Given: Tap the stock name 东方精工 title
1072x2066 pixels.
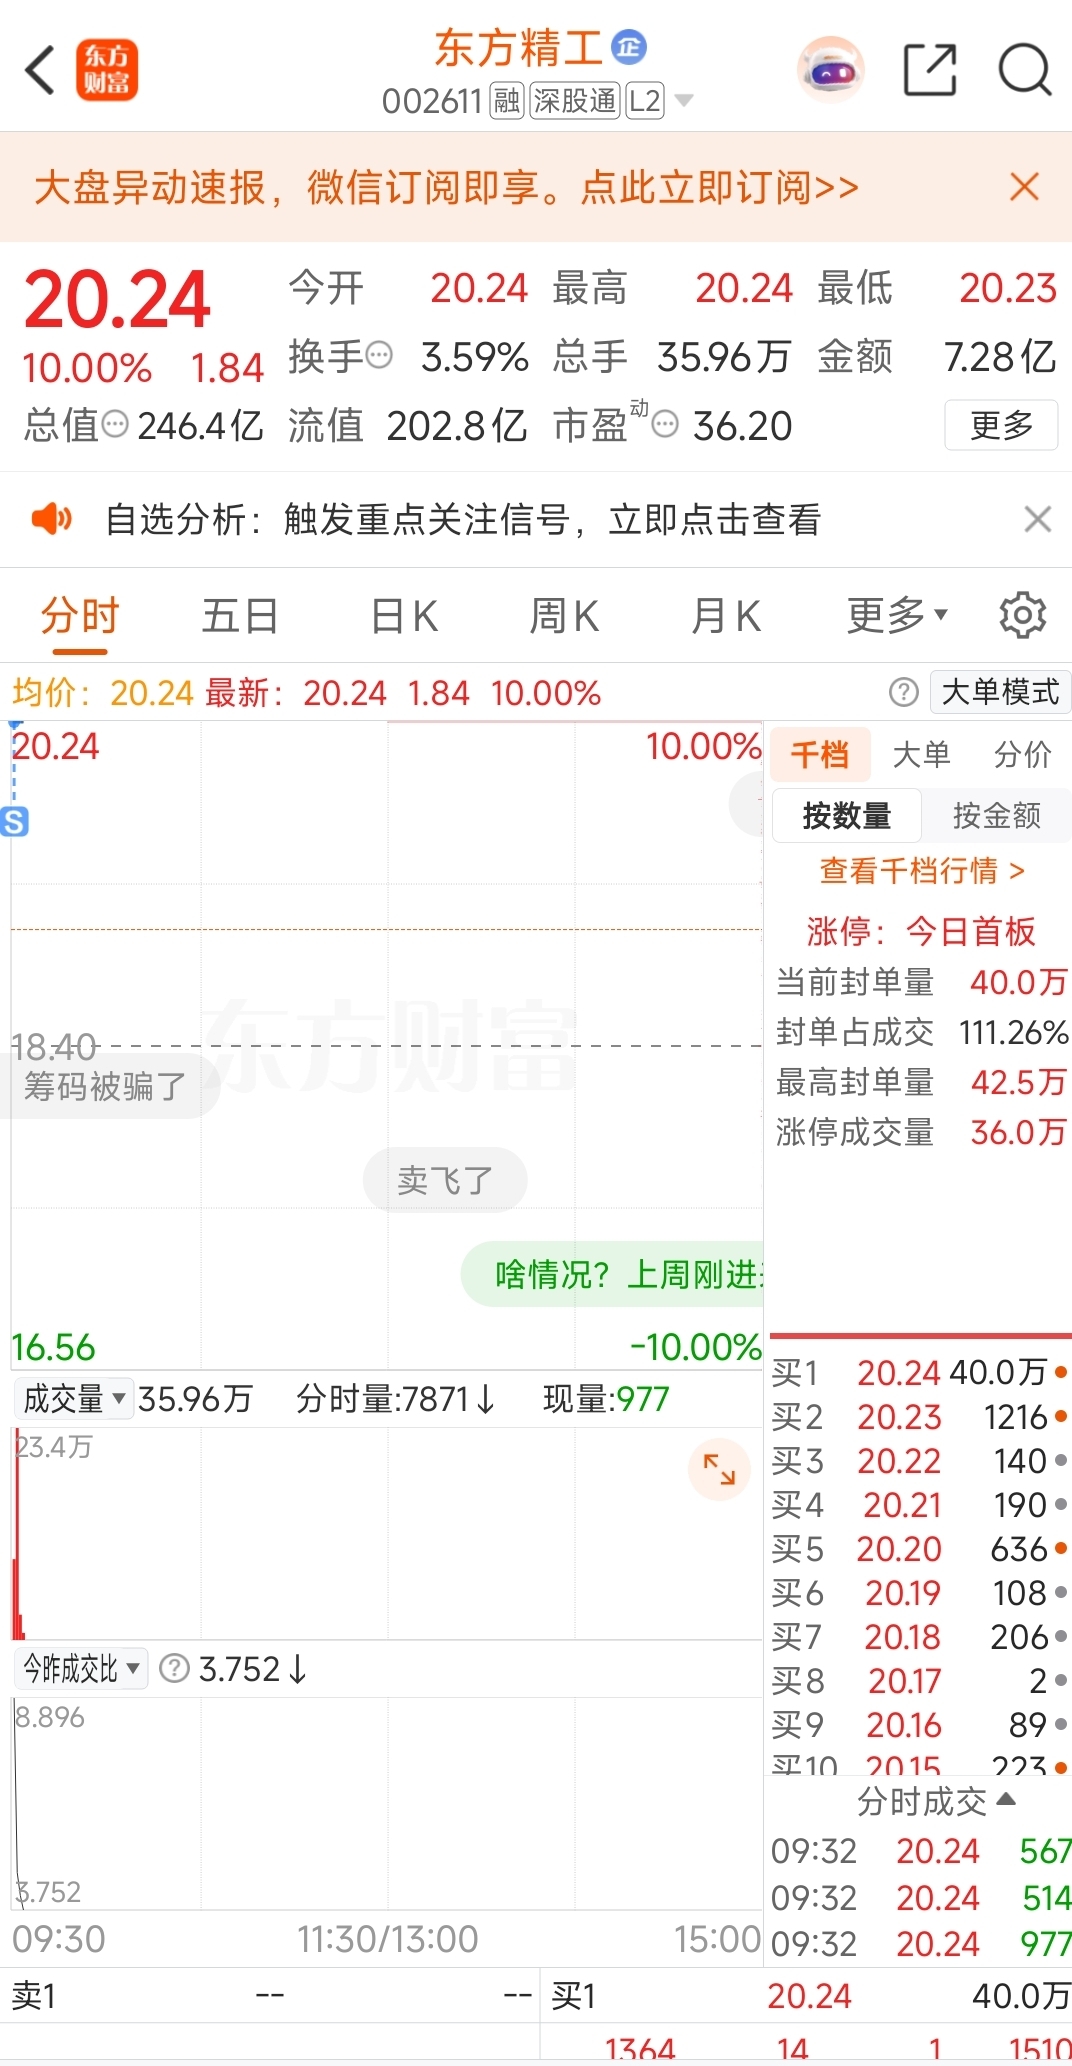Looking at the screenshot, I should 518,47.
